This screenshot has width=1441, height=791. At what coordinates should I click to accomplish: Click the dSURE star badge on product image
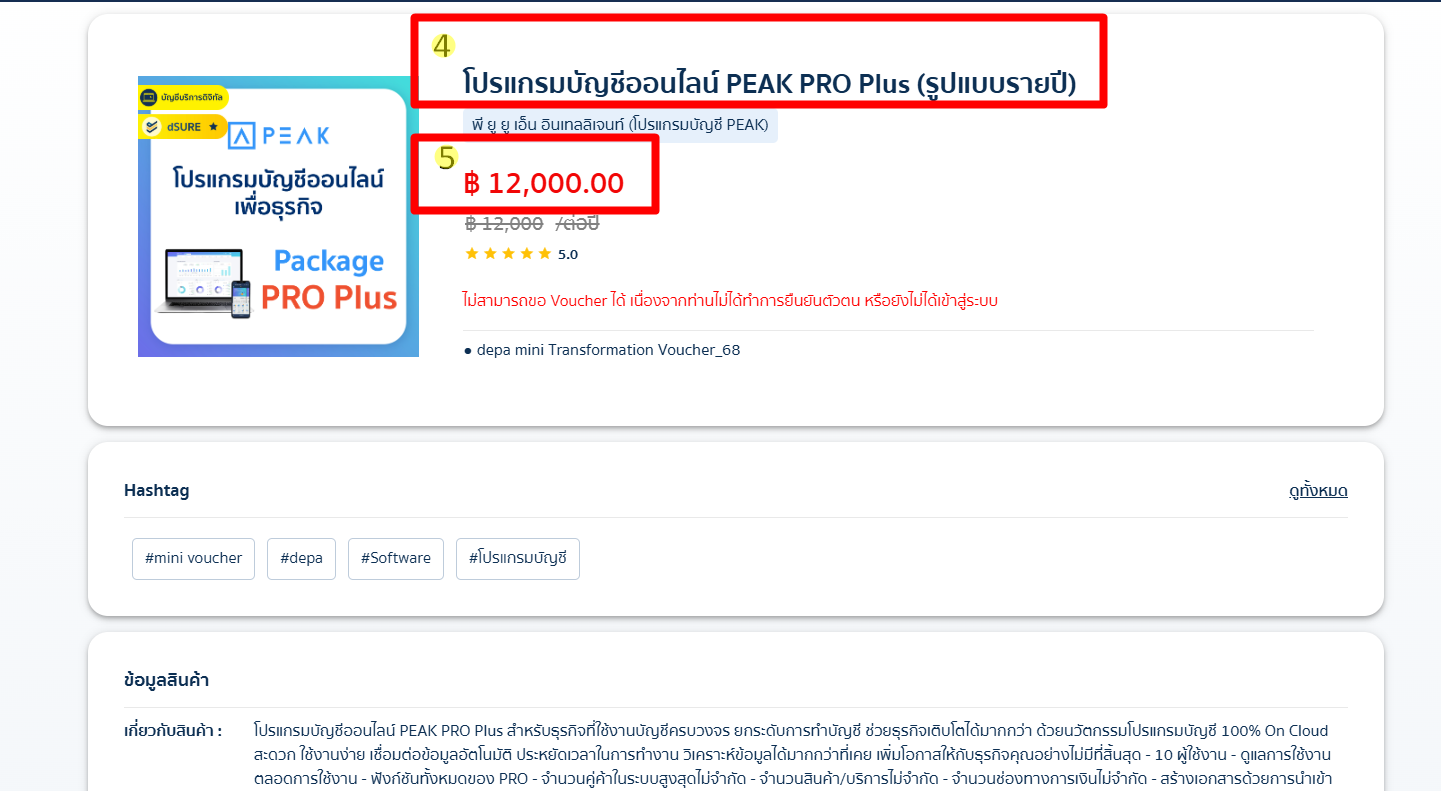(182, 127)
